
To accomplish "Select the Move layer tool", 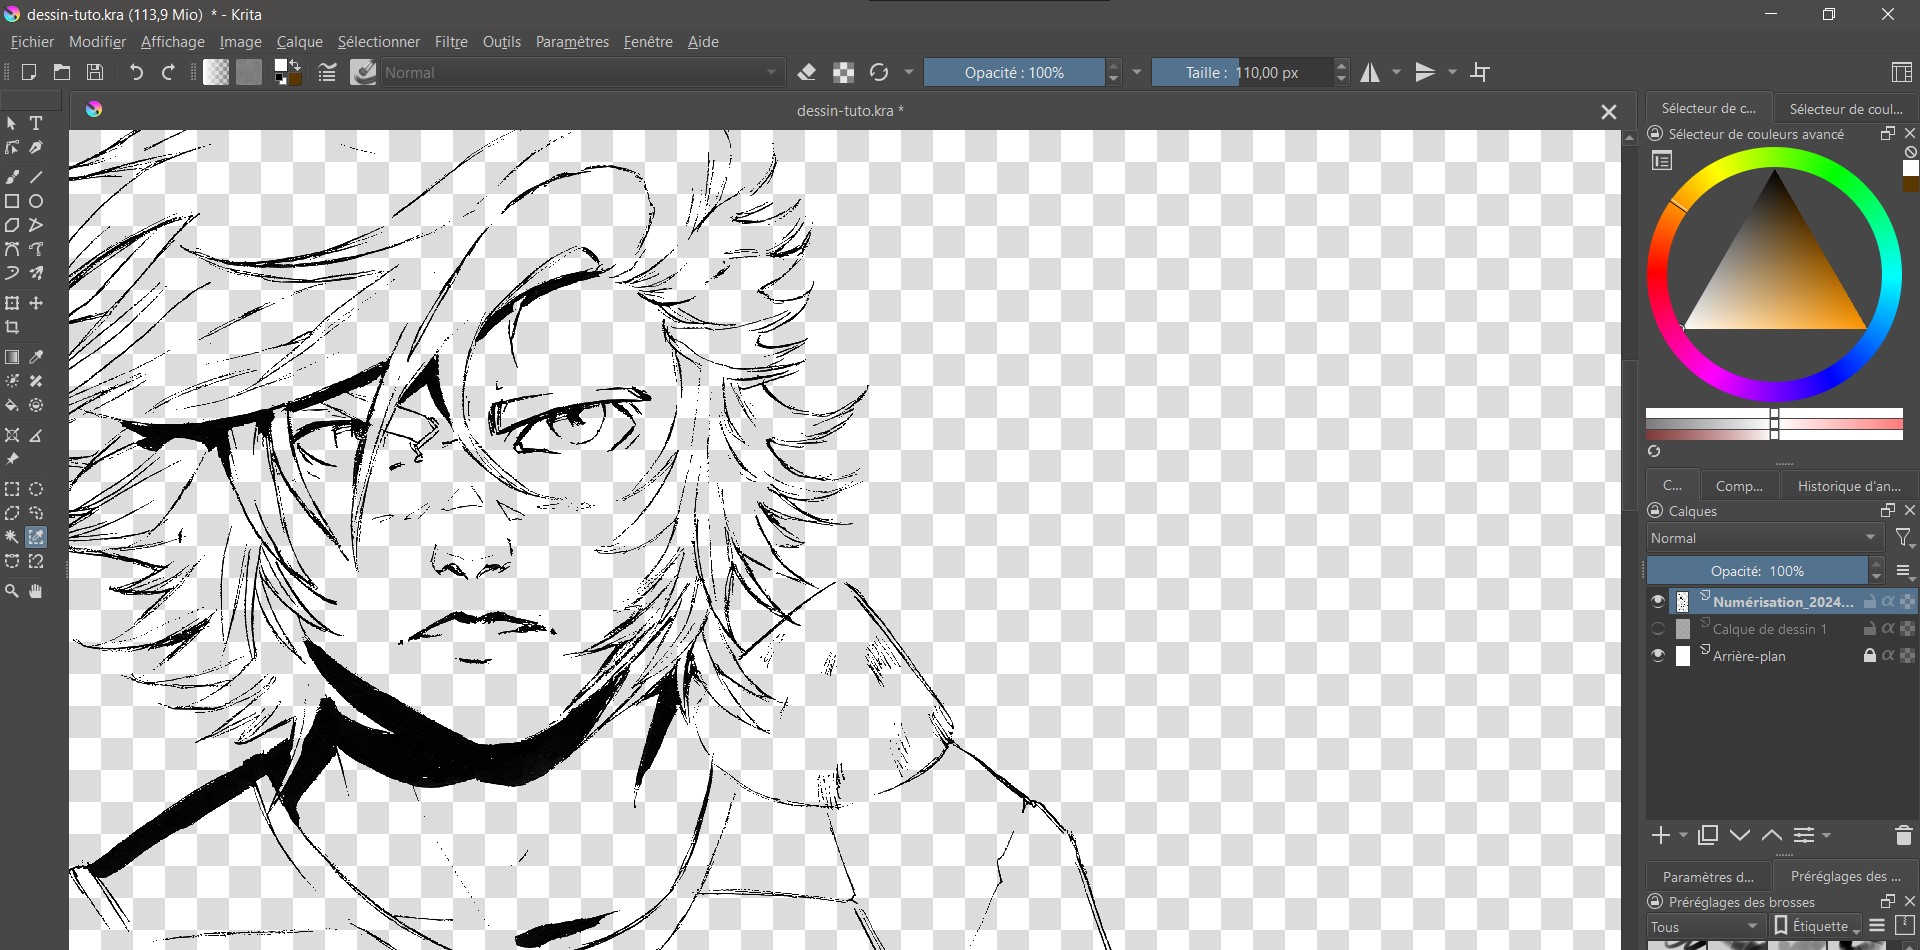I will (36, 303).
